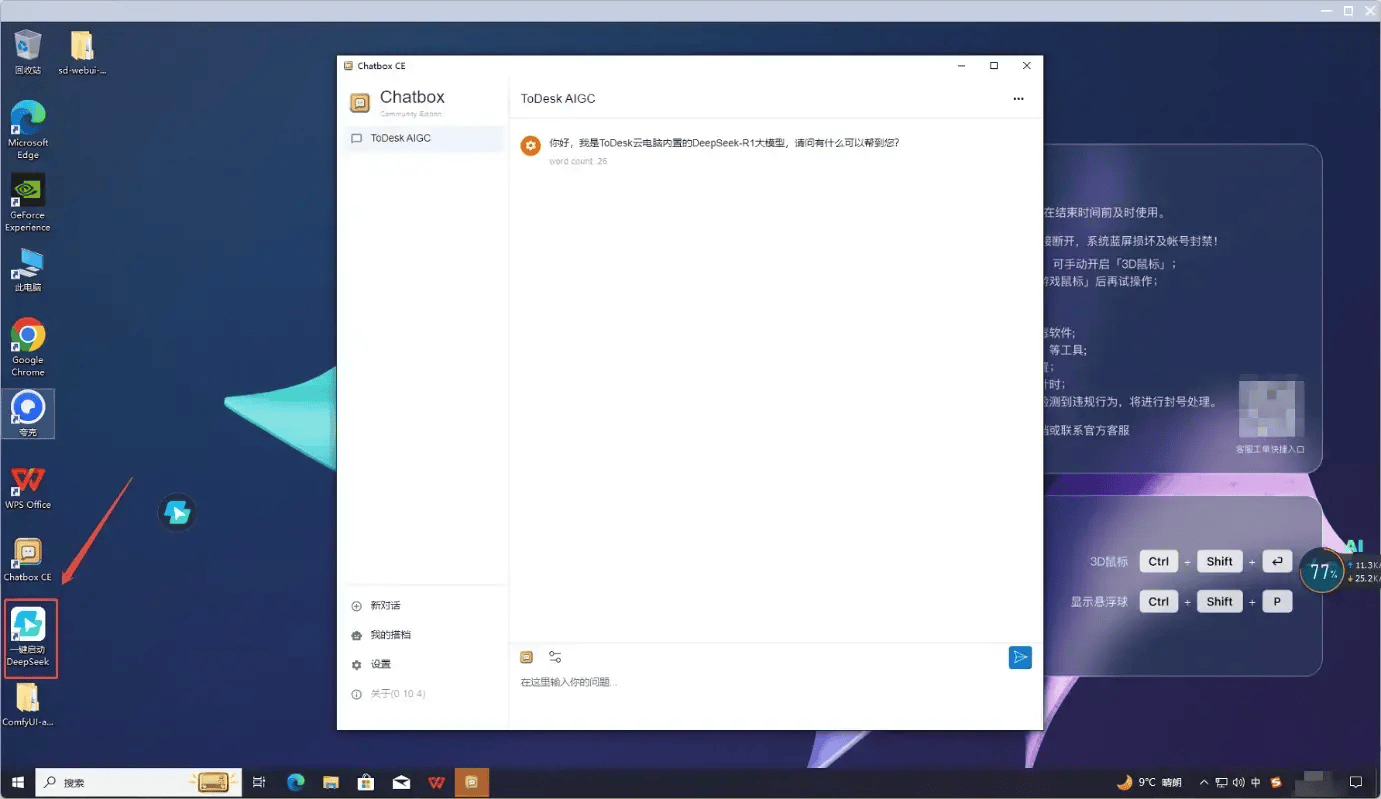The image size is (1381, 799).
Task: Open the 此电脑 (This PC) icon
Action: [x=28, y=269]
